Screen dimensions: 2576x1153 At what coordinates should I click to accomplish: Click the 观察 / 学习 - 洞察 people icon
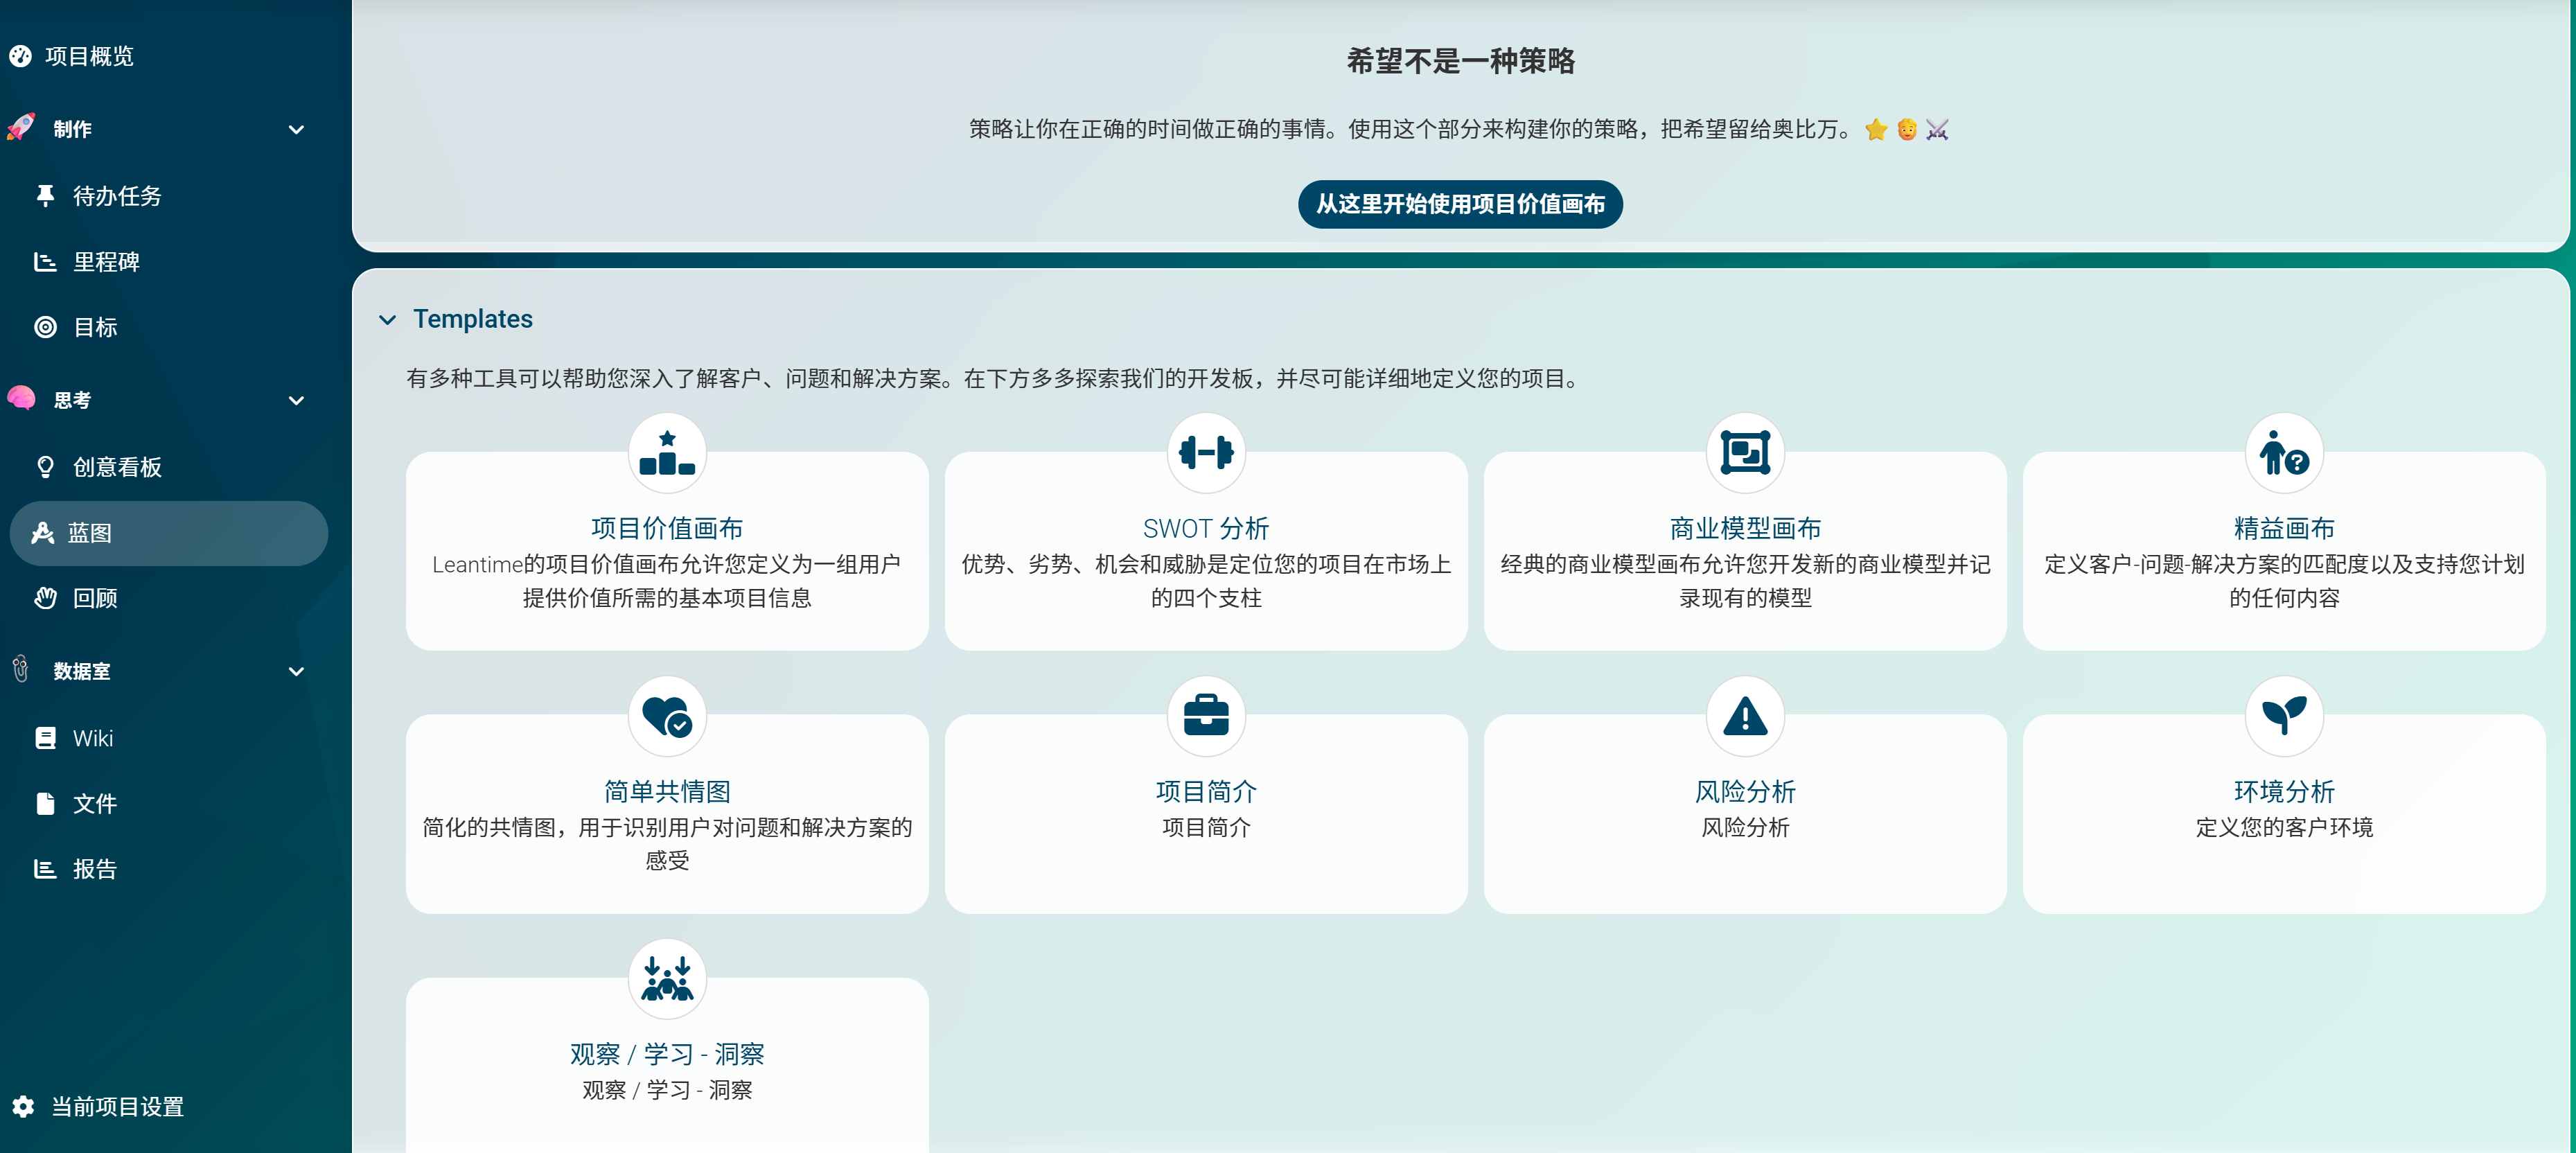pos(667,979)
